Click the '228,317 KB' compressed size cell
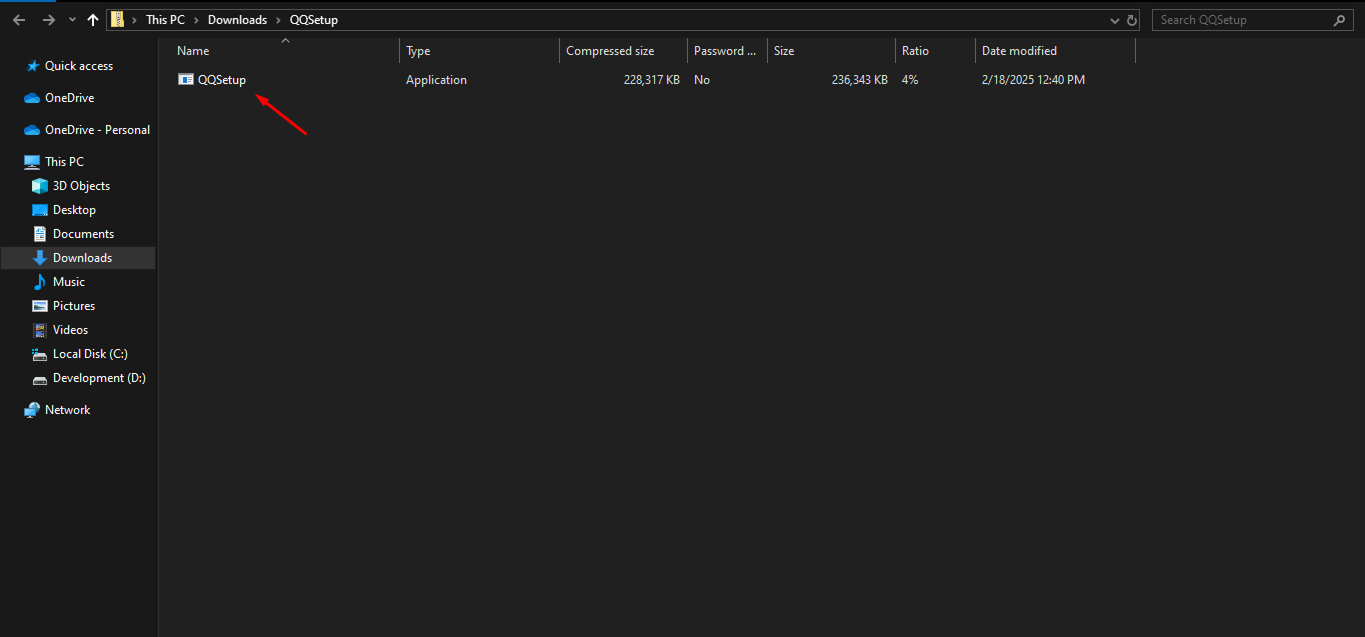This screenshot has width=1365, height=637. pos(651,80)
